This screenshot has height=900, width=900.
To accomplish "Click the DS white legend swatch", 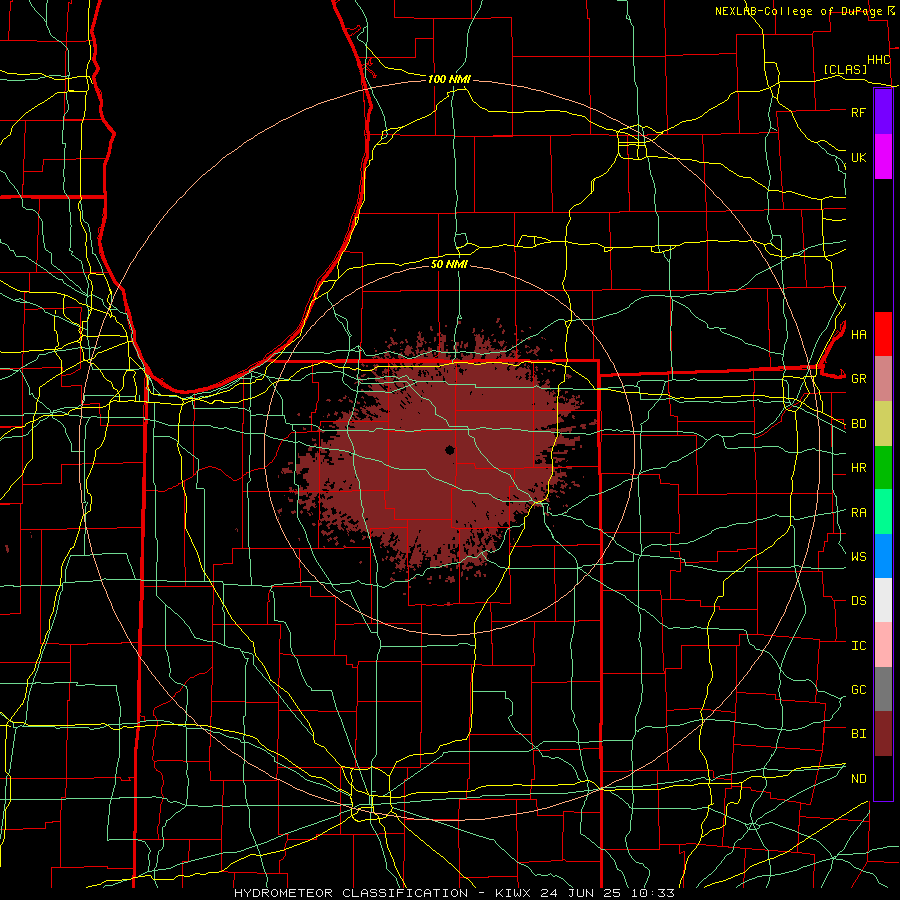I will pos(883,600).
